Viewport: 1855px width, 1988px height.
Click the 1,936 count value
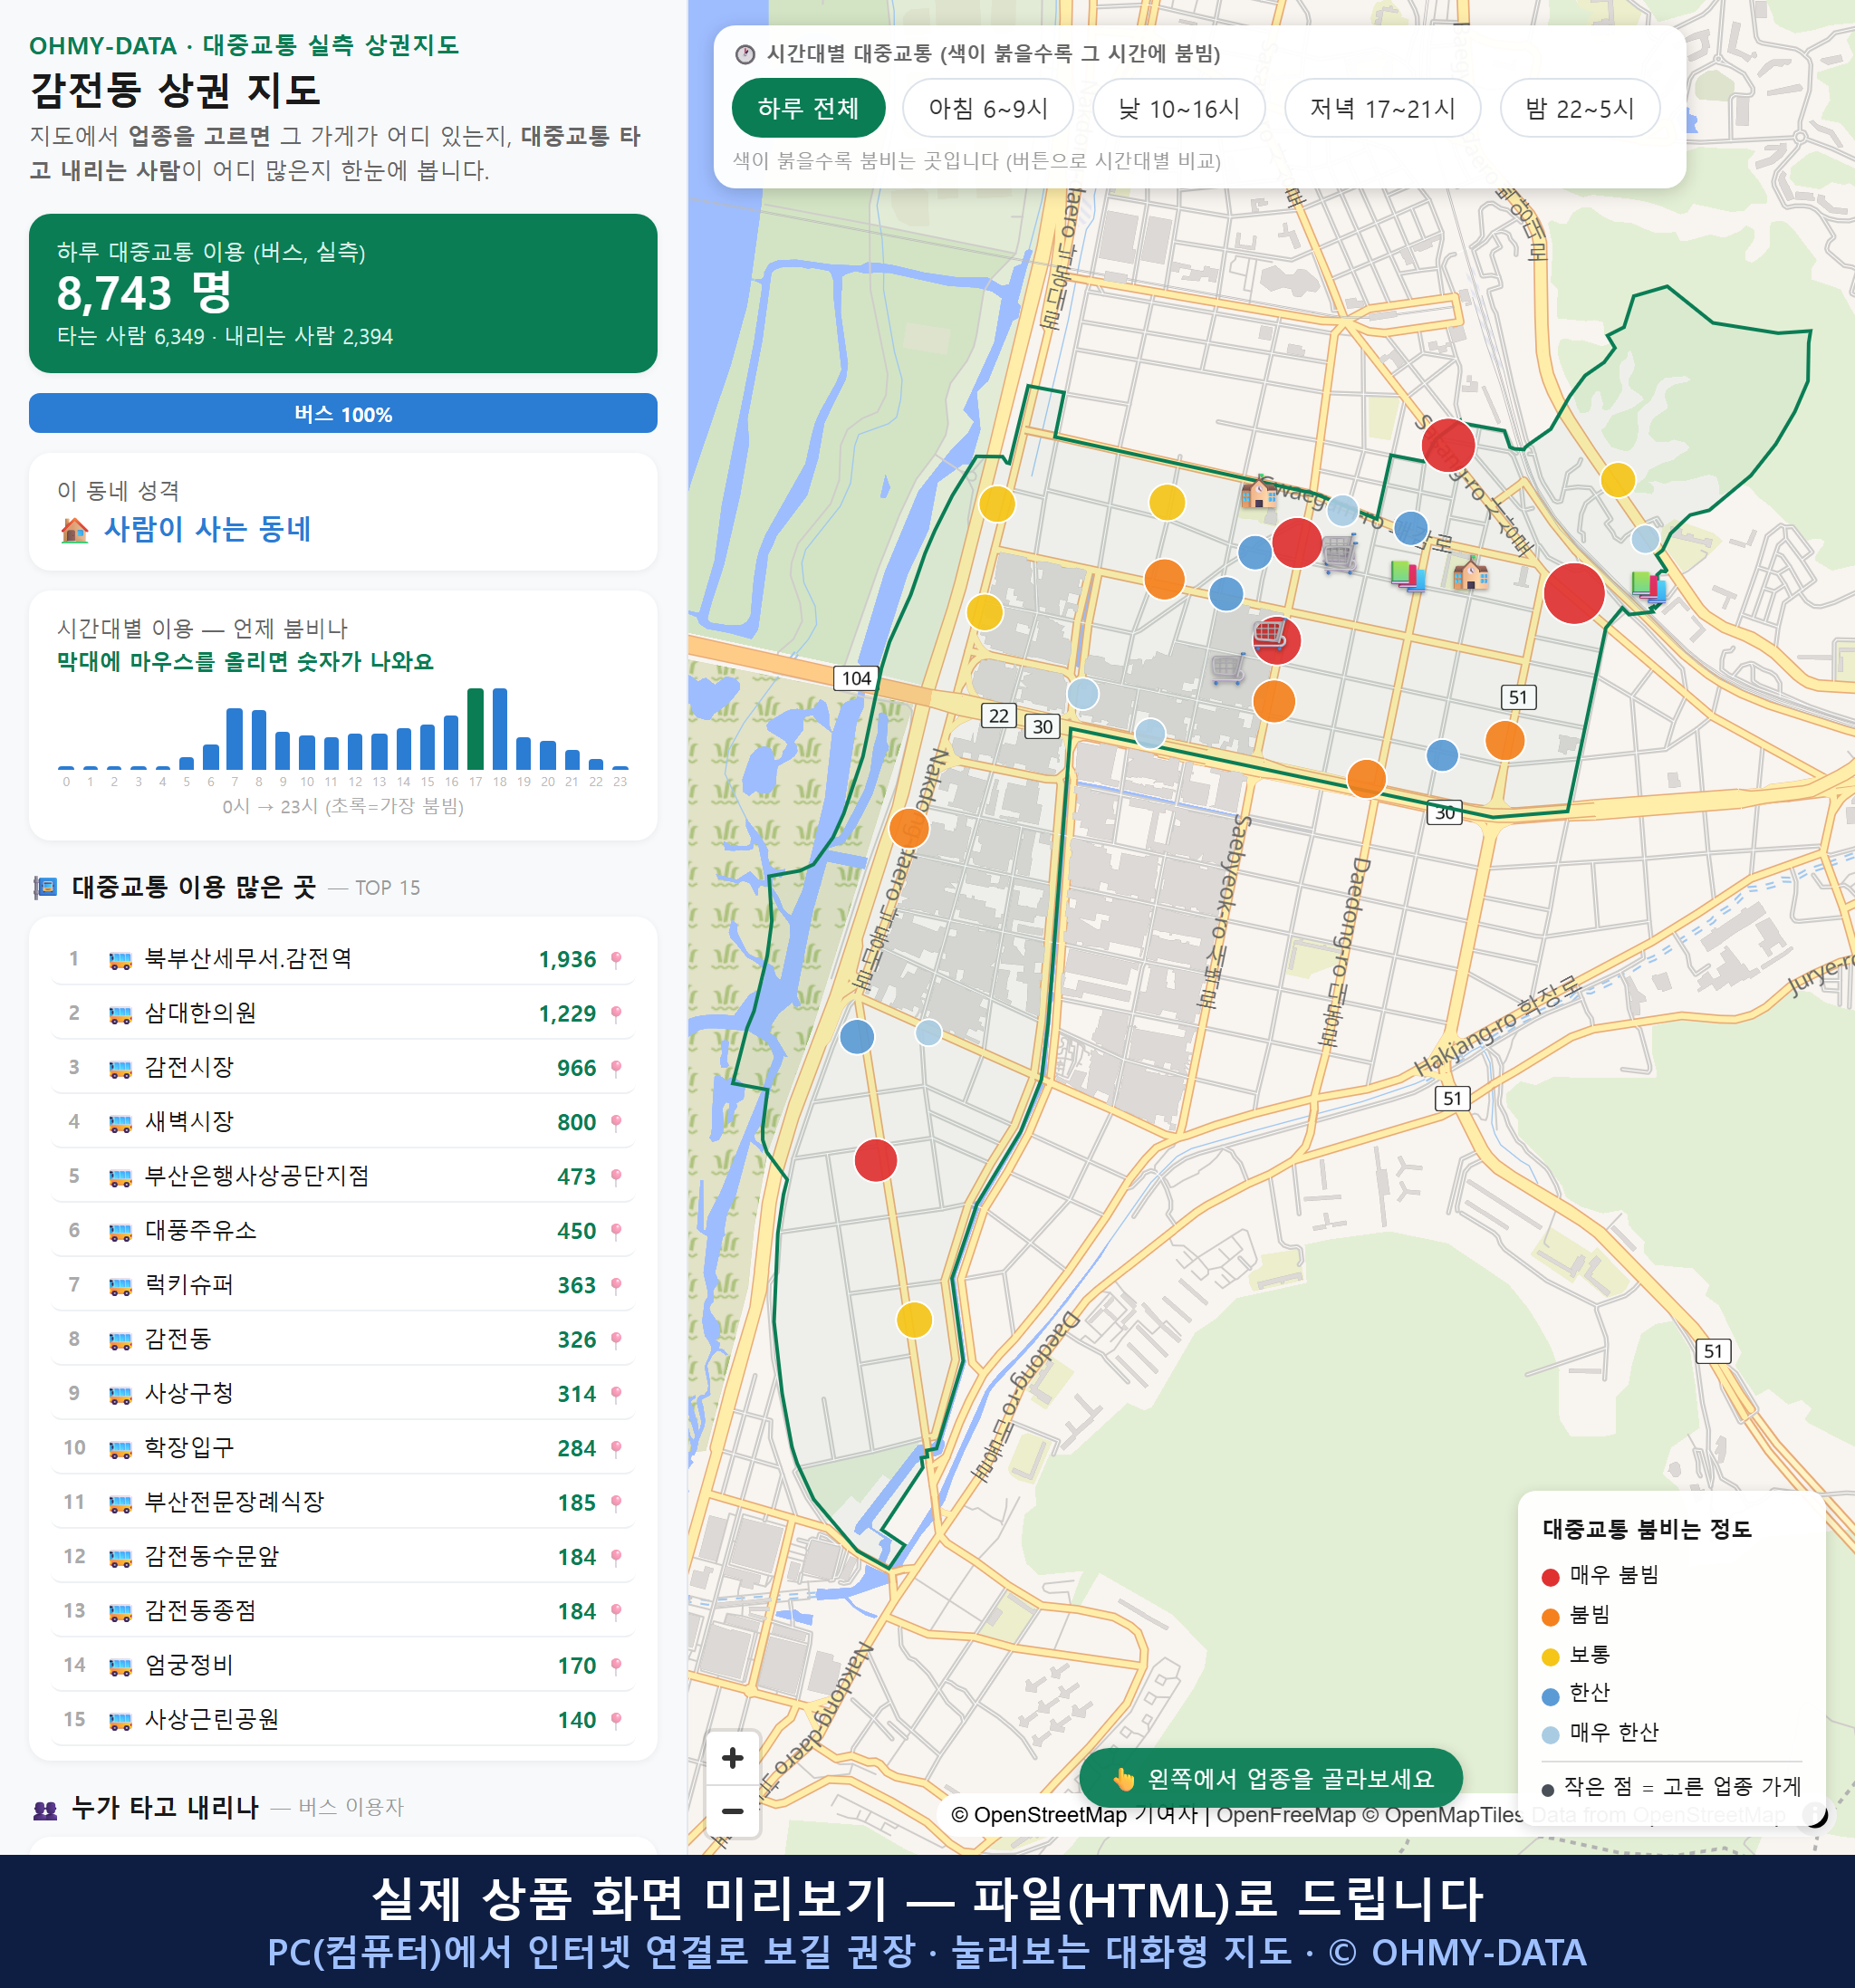tap(567, 959)
